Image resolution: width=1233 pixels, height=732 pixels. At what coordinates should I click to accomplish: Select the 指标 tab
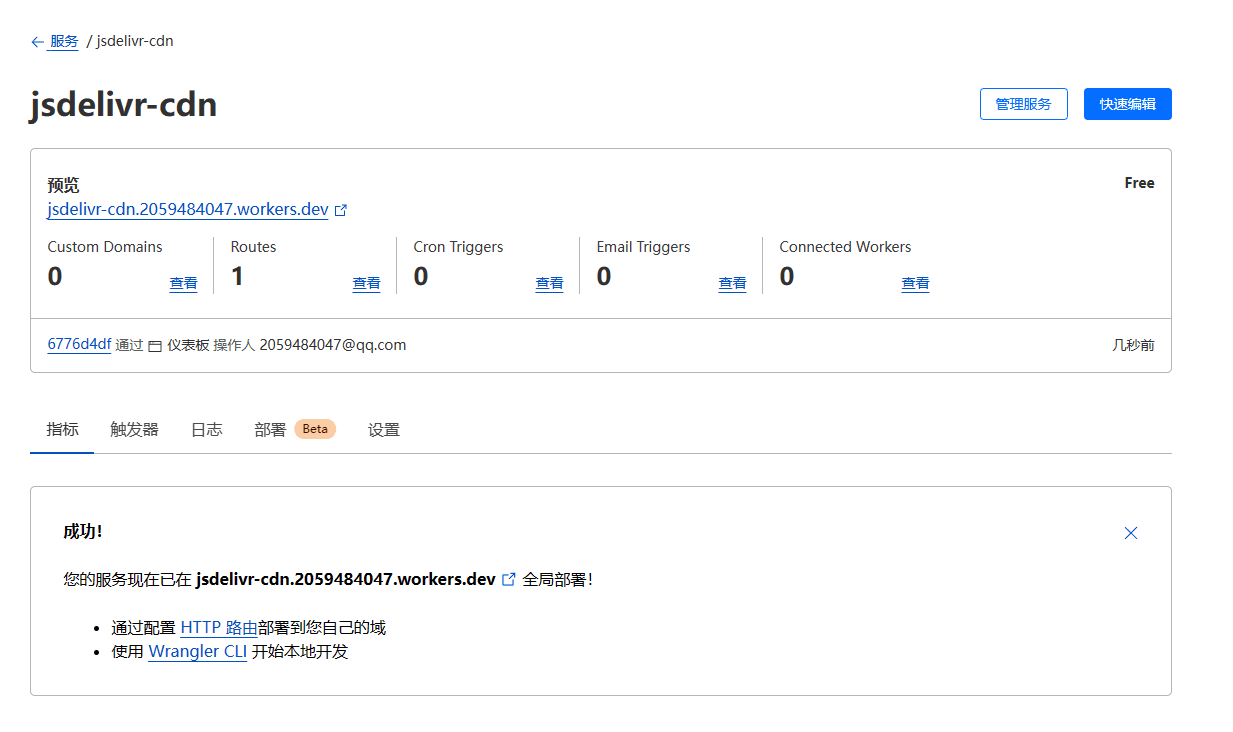(62, 430)
